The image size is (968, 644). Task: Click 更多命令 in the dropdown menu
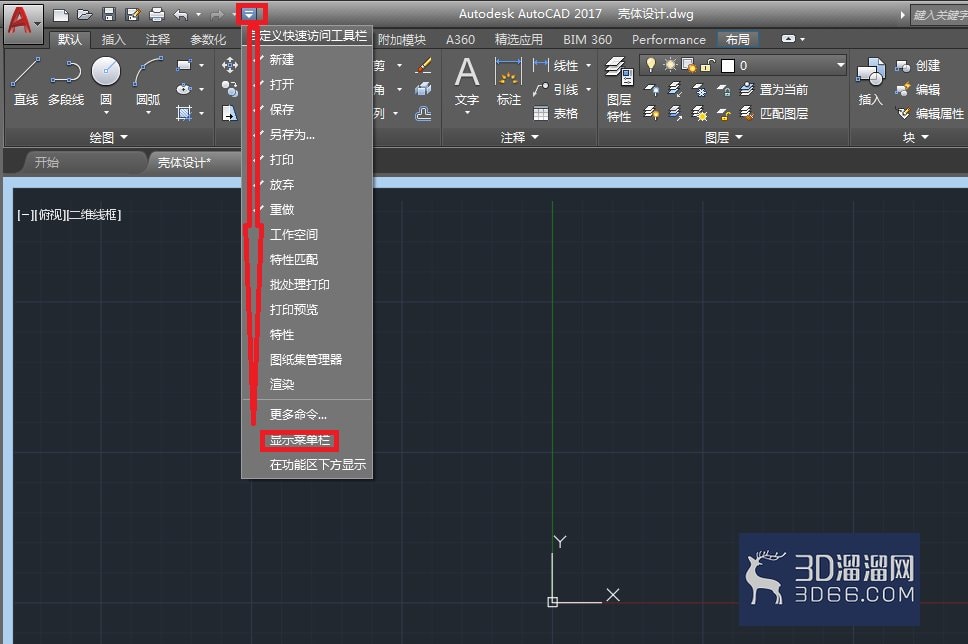(x=299, y=414)
